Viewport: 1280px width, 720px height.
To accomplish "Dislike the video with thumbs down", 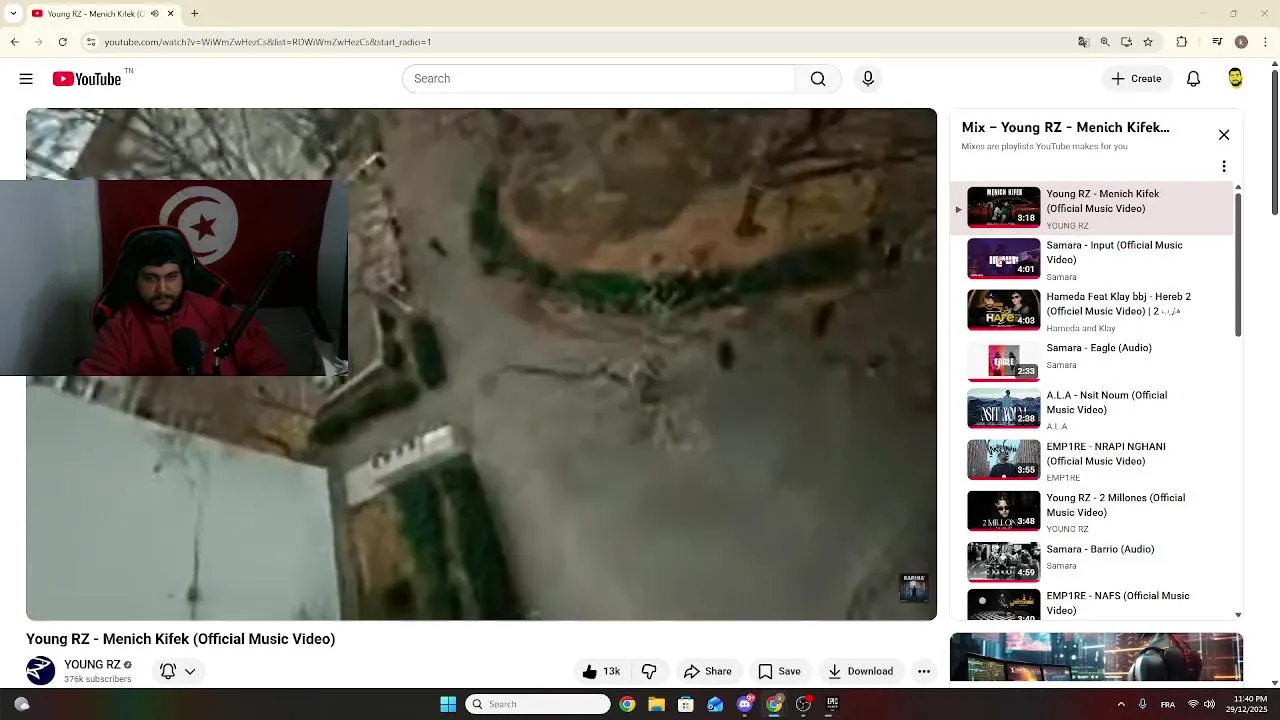I will pos(649,671).
